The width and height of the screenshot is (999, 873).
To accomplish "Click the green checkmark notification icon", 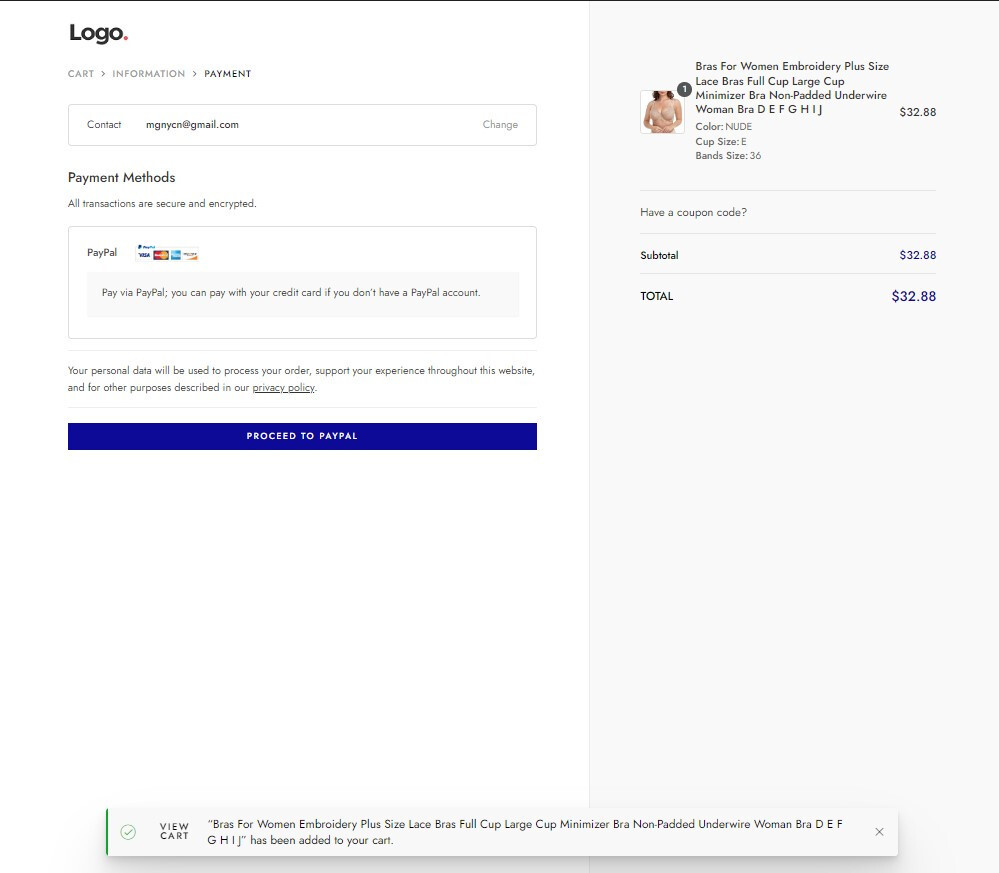I will (128, 832).
